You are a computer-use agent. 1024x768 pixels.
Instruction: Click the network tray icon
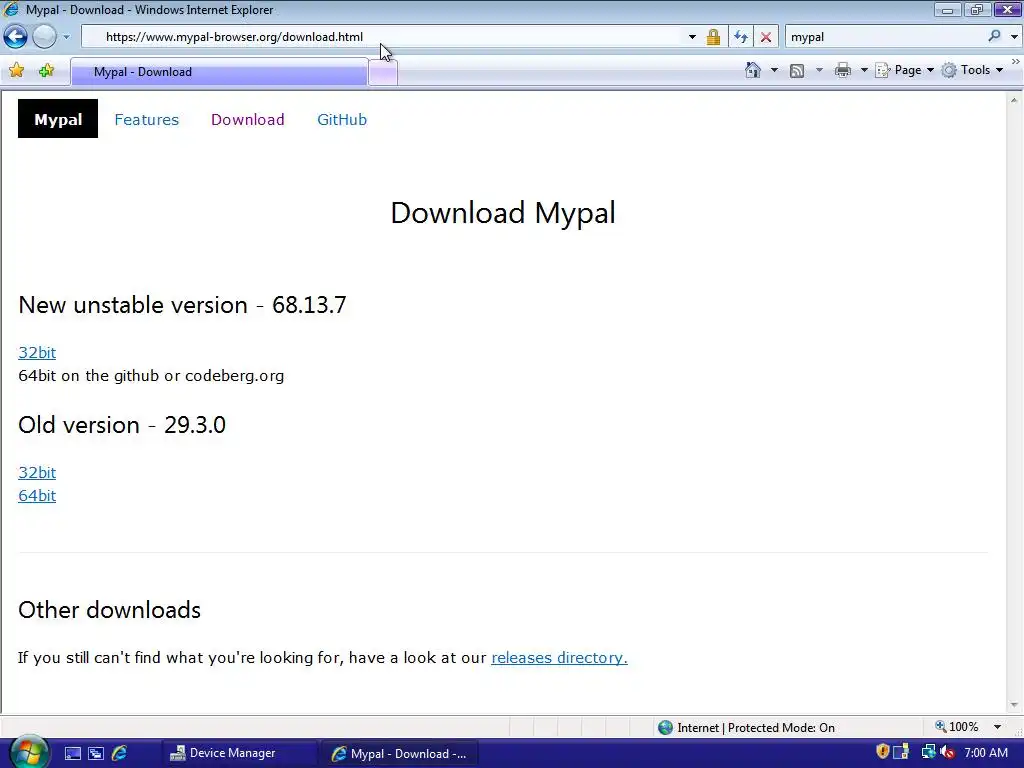[x=927, y=752]
